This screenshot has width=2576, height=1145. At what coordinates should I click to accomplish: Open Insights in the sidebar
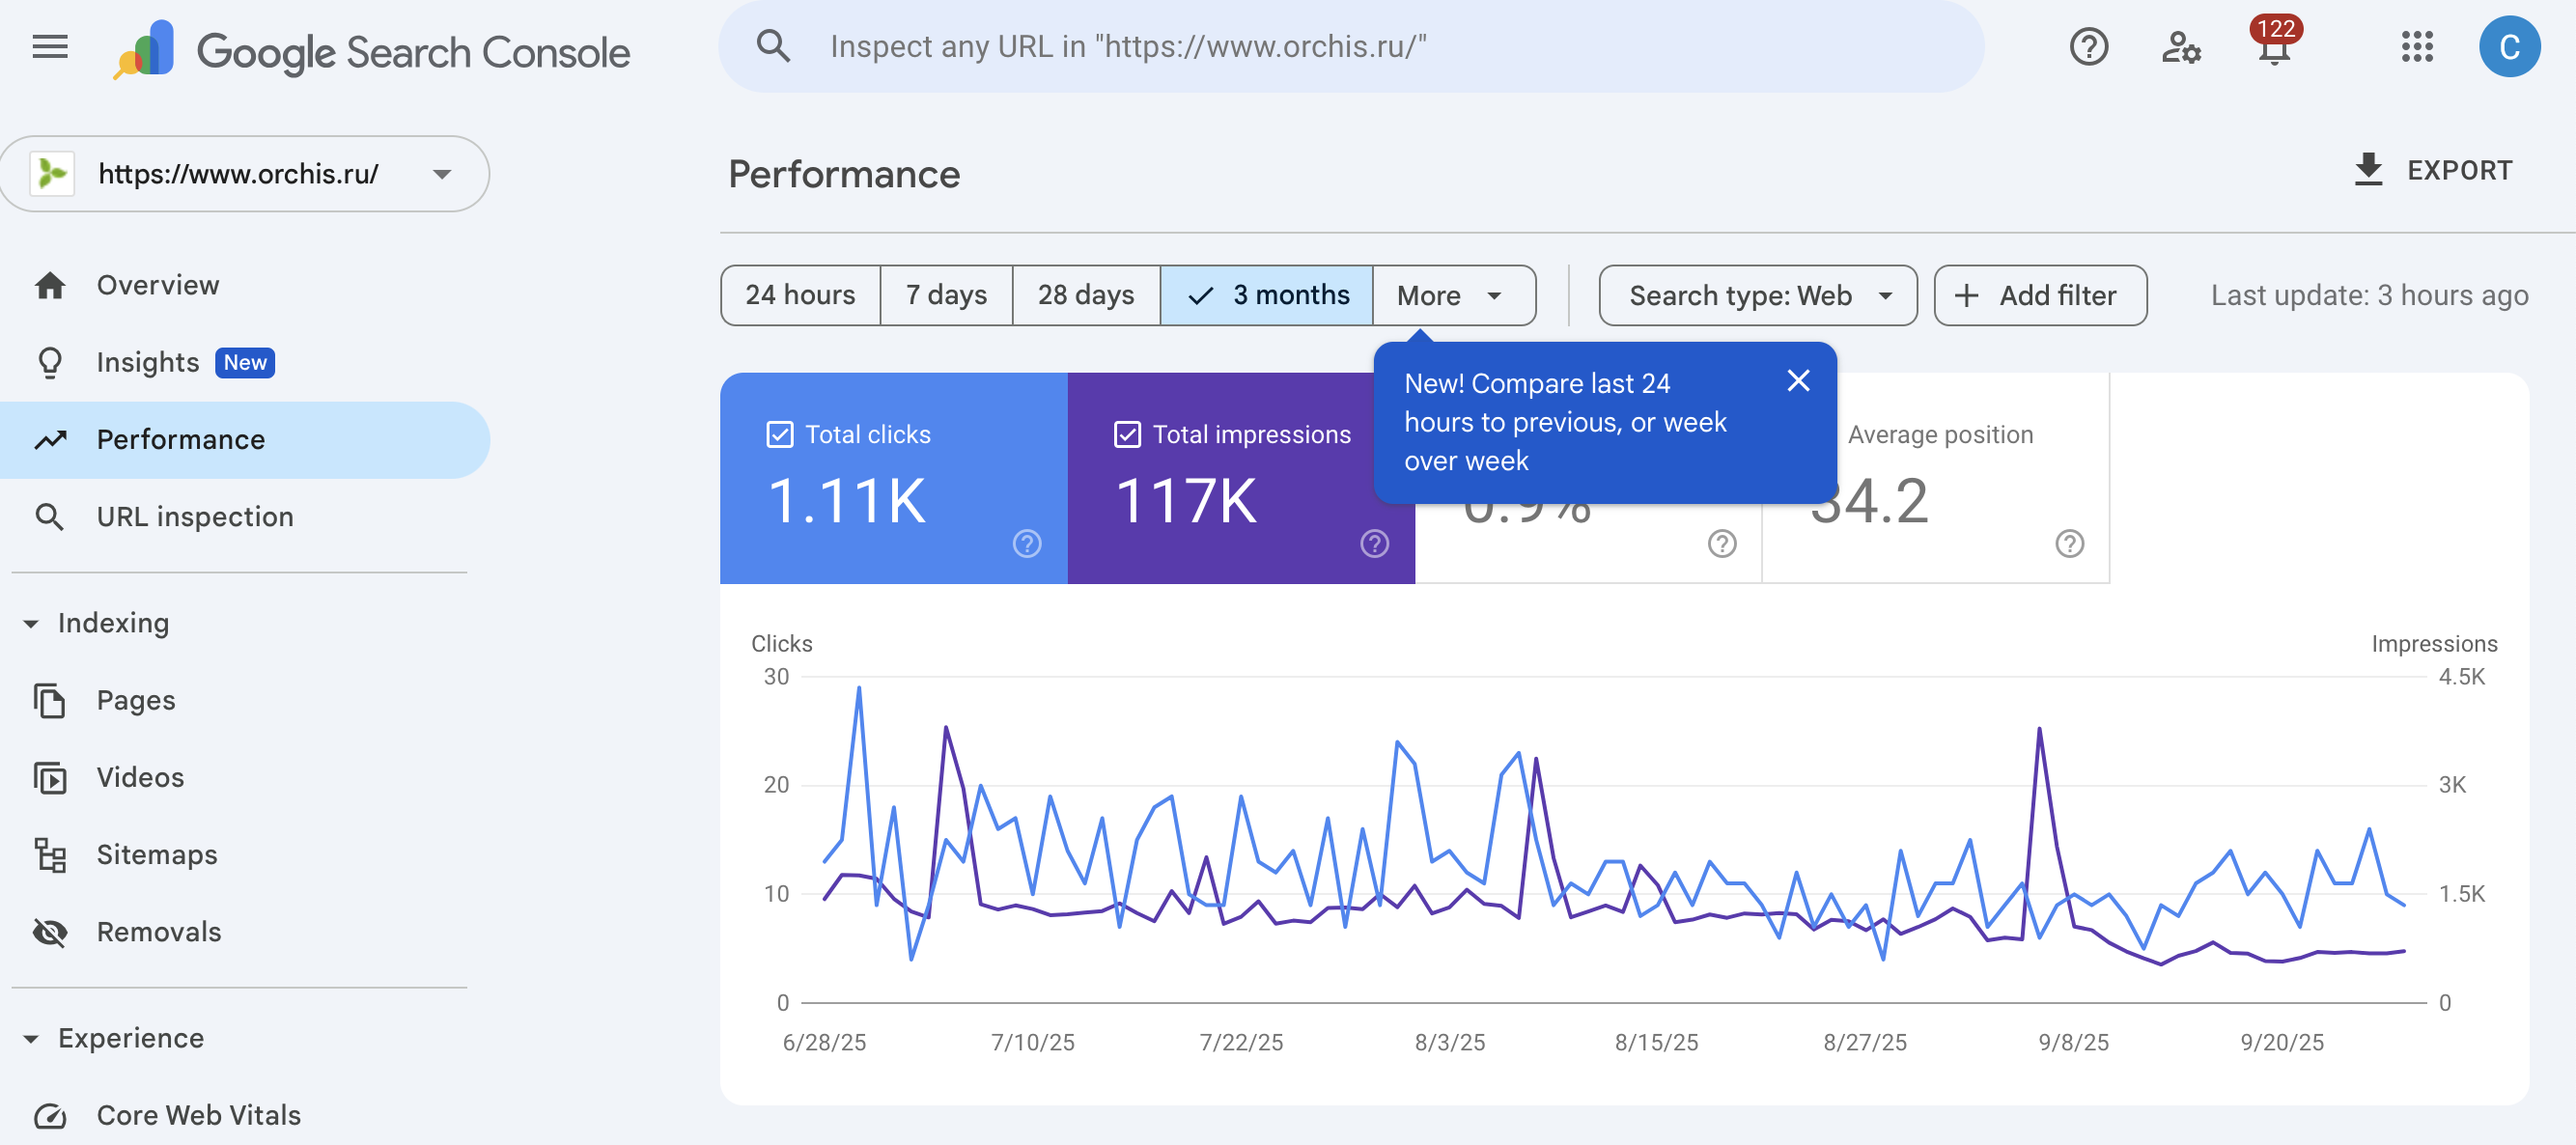pyautogui.click(x=148, y=362)
